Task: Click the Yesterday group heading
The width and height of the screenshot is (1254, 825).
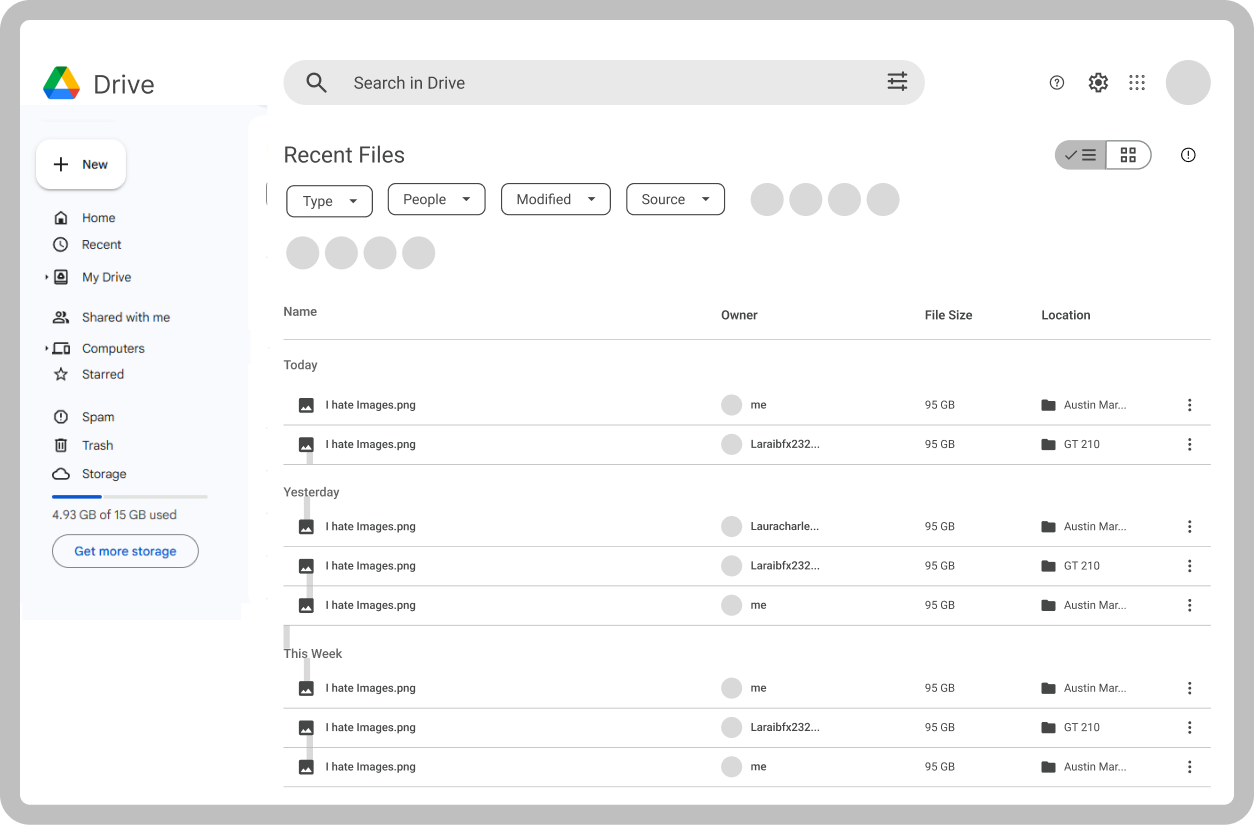Action: 311,492
